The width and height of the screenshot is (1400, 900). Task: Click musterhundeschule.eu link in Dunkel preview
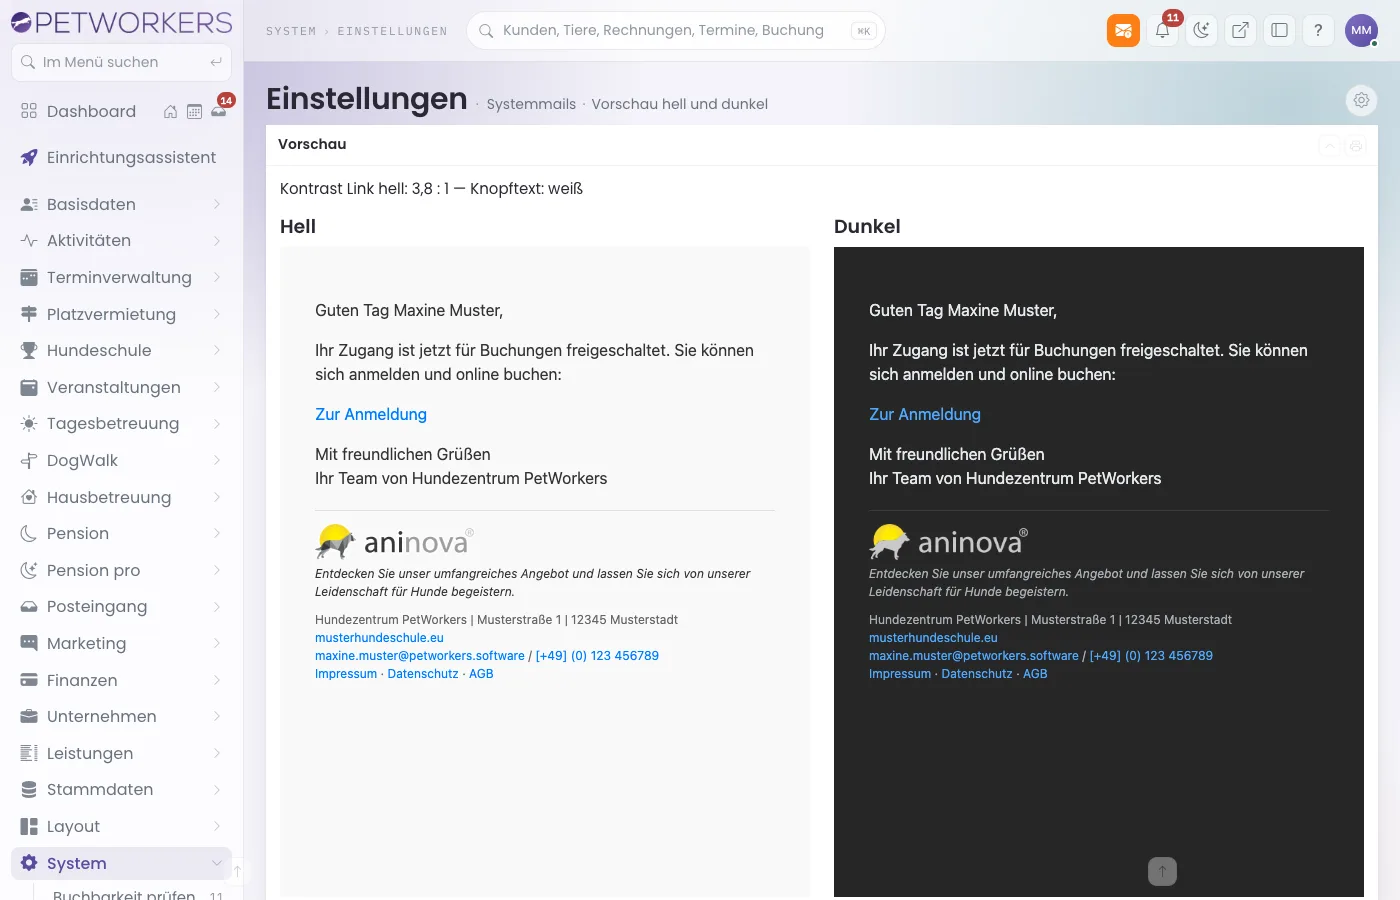click(933, 638)
